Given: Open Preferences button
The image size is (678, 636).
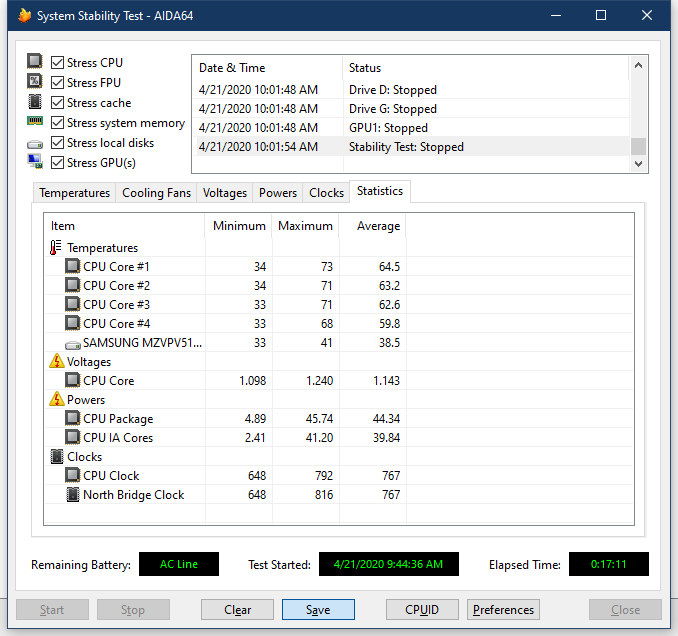Looking at the screenshot, I should tap(503, 610).
